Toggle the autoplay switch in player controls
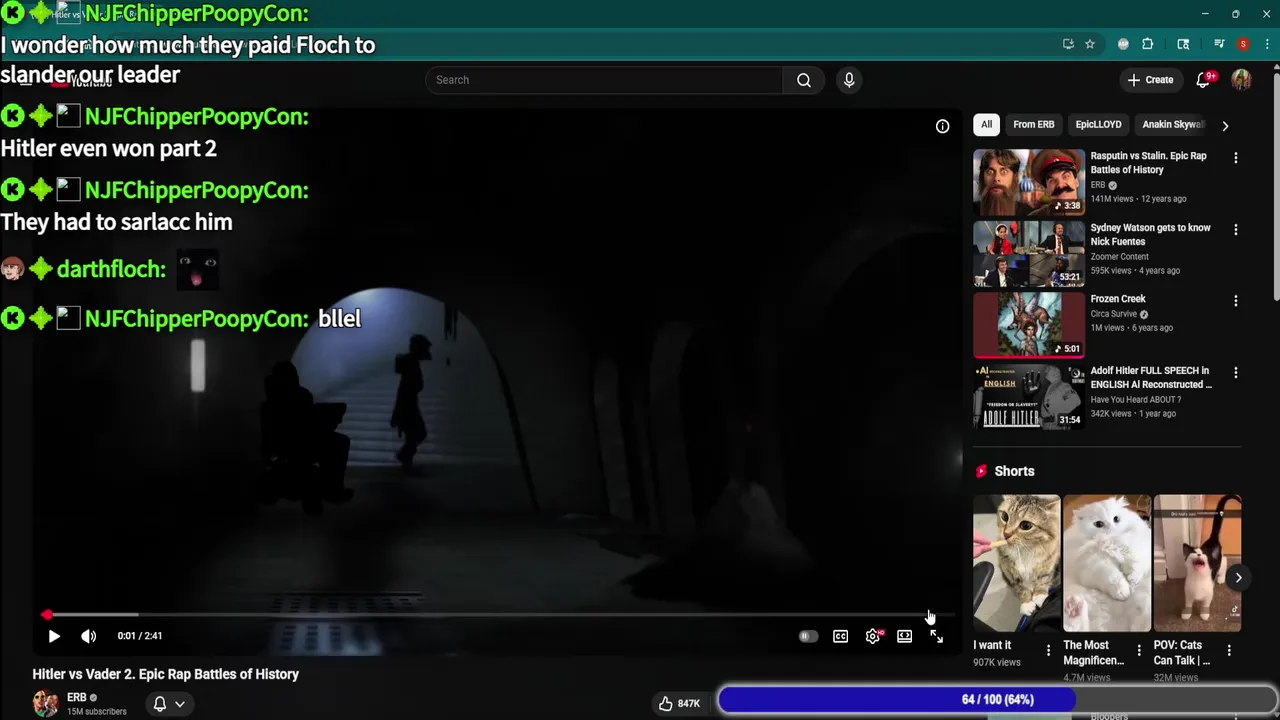 click(808, 636)
